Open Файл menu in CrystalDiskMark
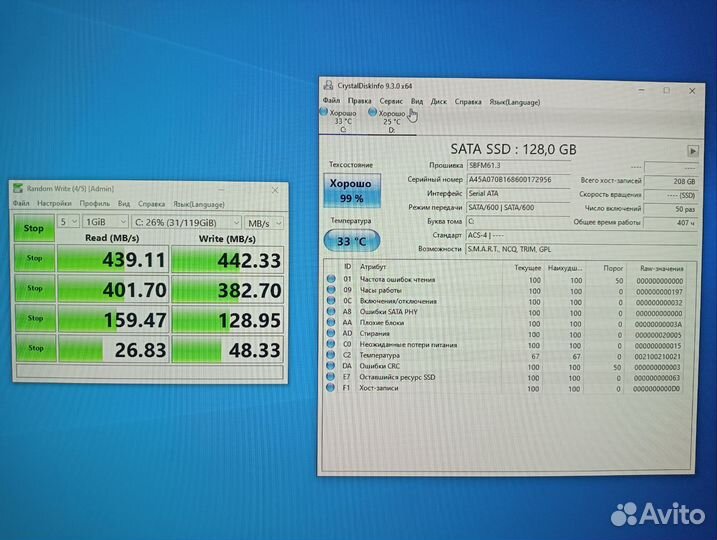 [21, 203]
